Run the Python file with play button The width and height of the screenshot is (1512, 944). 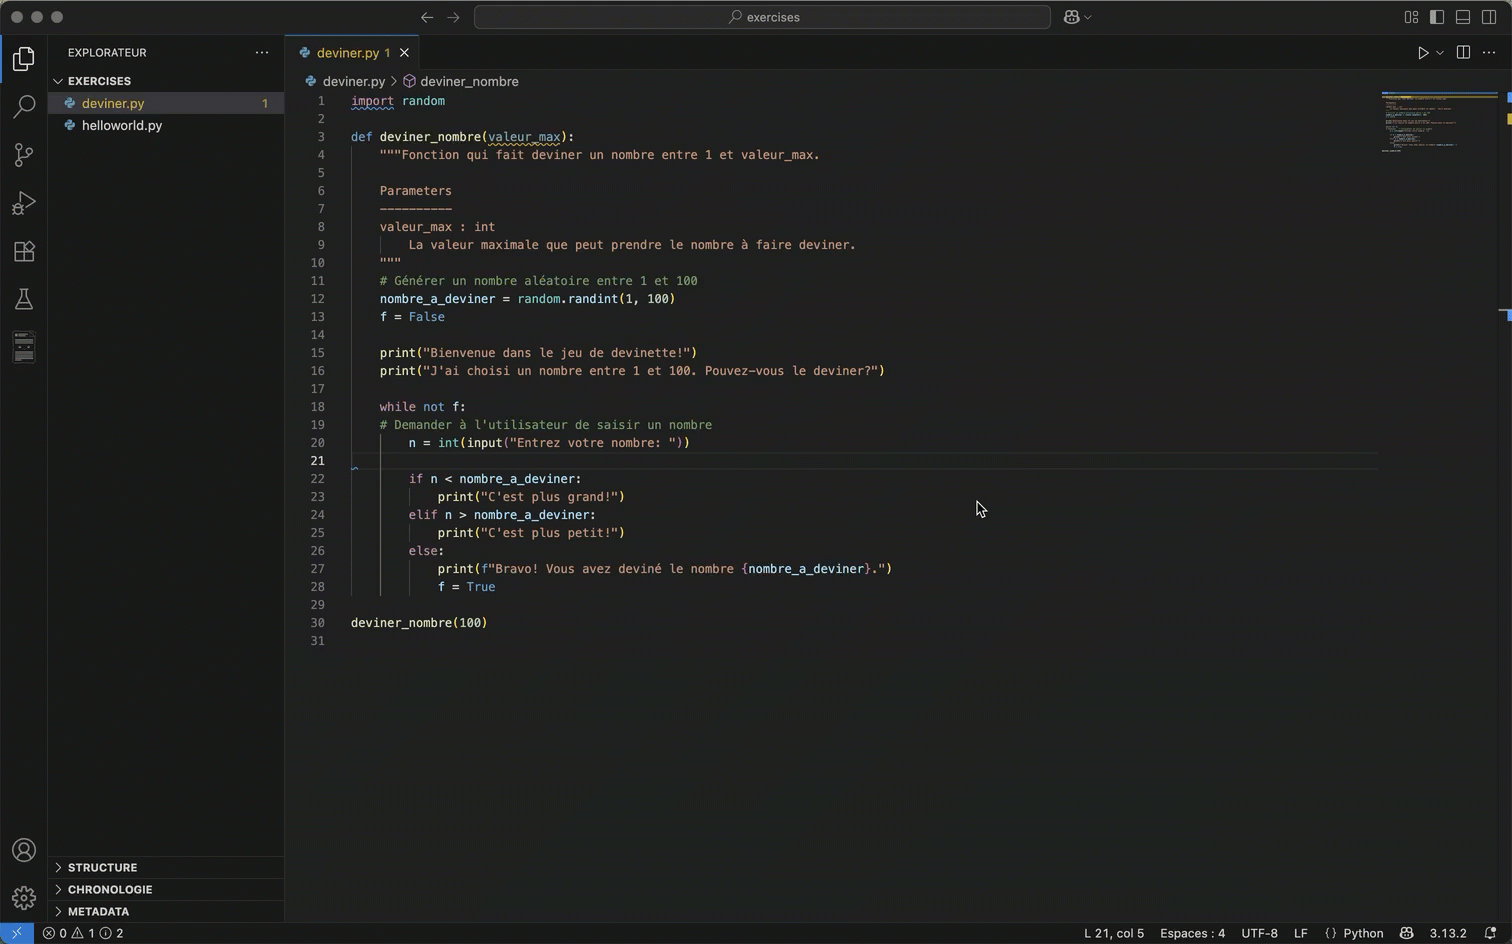tap(1423, 53)
